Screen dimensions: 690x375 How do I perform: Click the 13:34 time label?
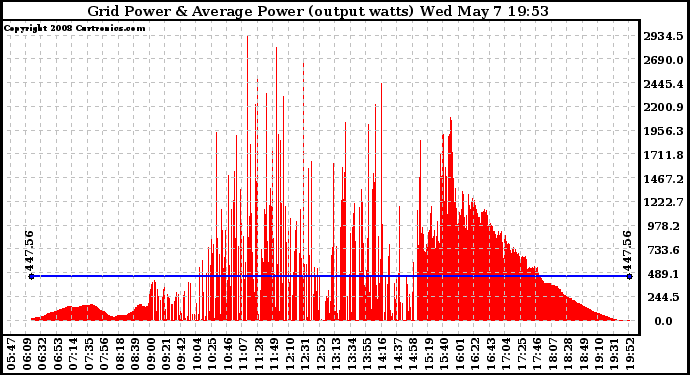coord(351,354)
